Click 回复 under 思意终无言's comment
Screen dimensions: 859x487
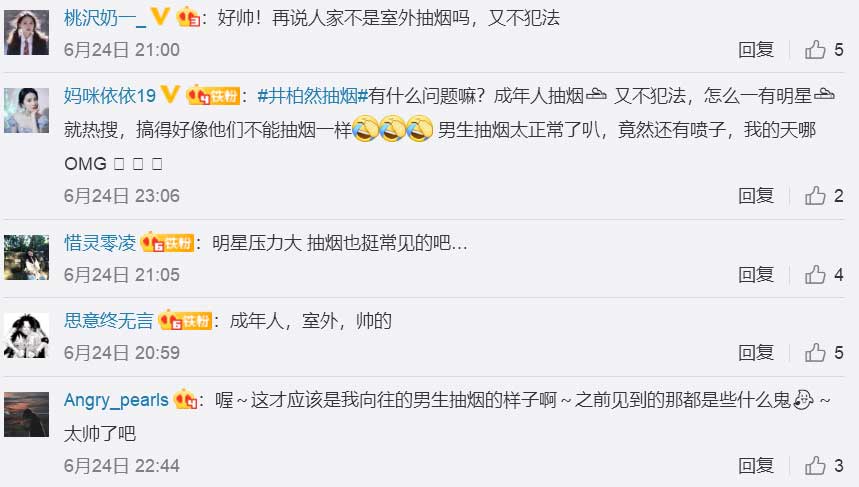pos(756,352)
